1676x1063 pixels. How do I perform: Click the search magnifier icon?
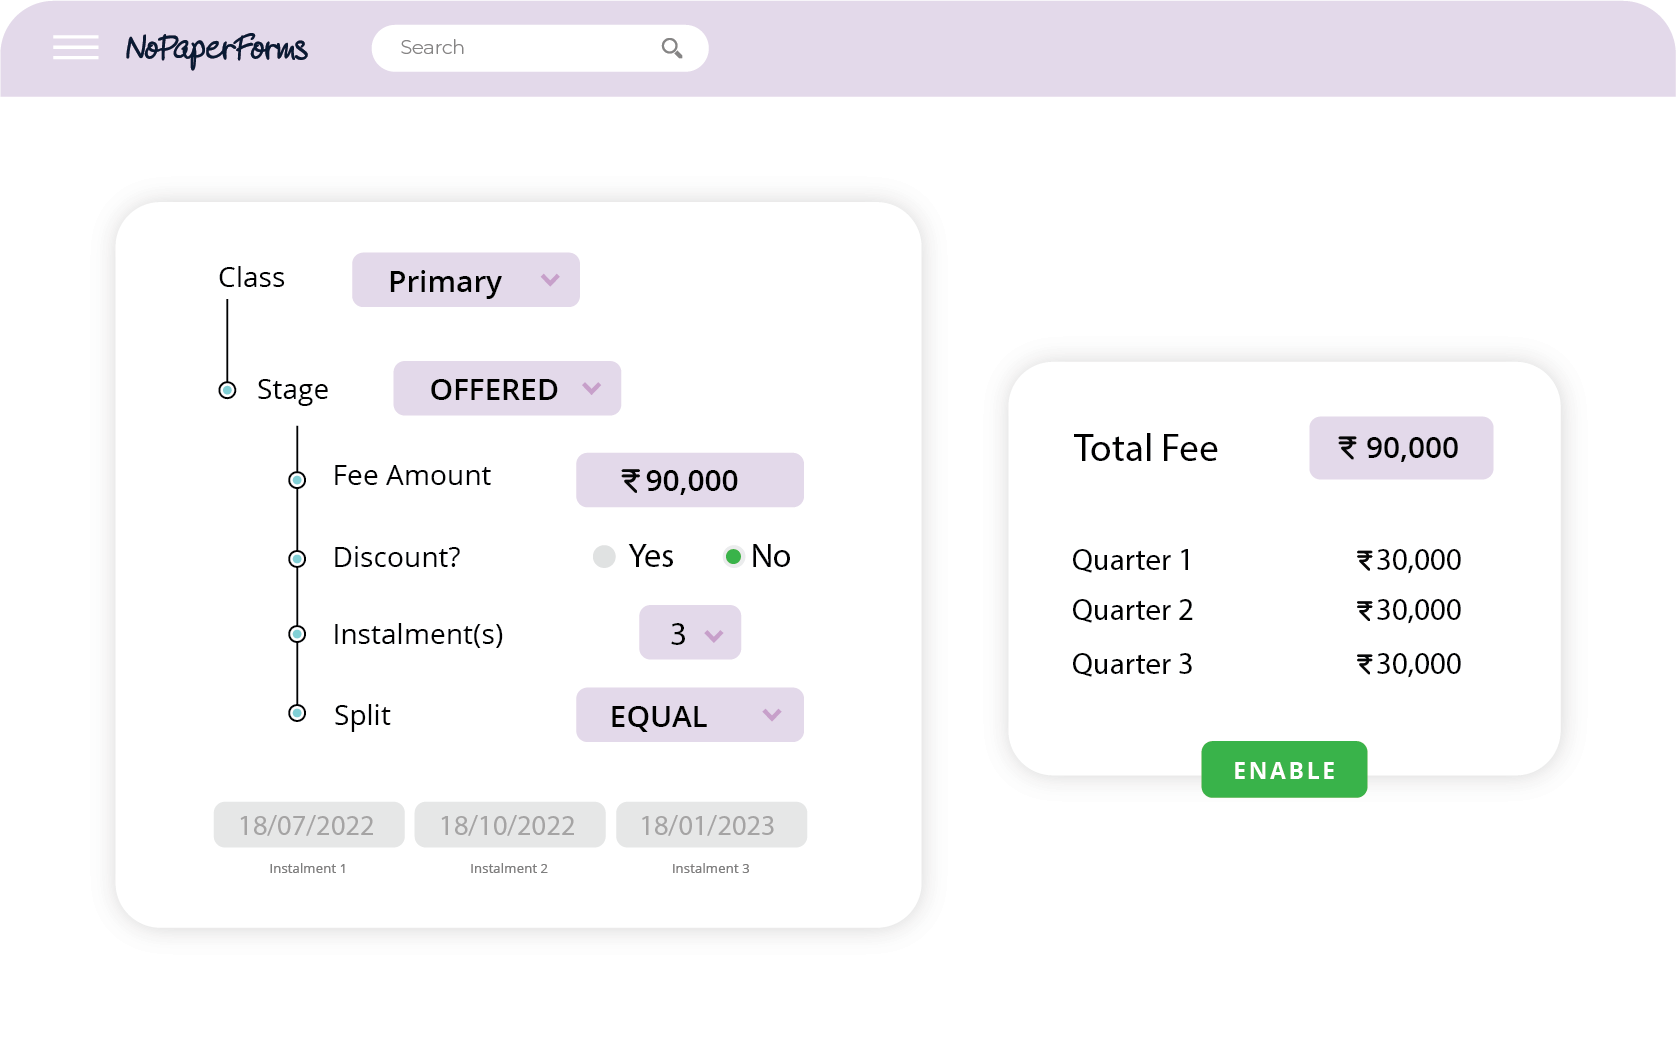672,48
